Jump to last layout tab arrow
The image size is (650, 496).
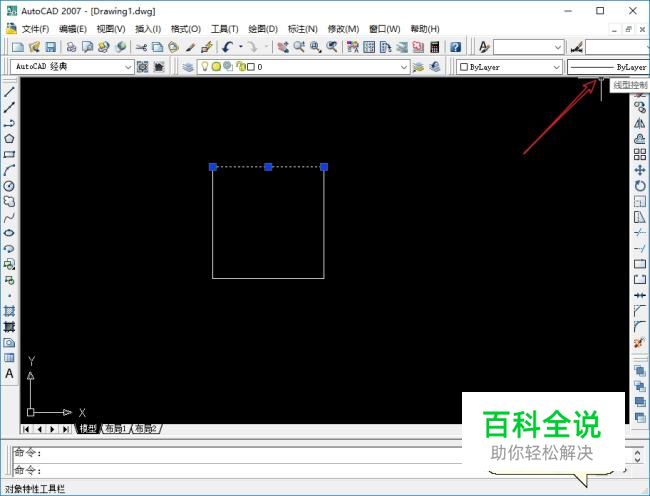pos(65,429)
